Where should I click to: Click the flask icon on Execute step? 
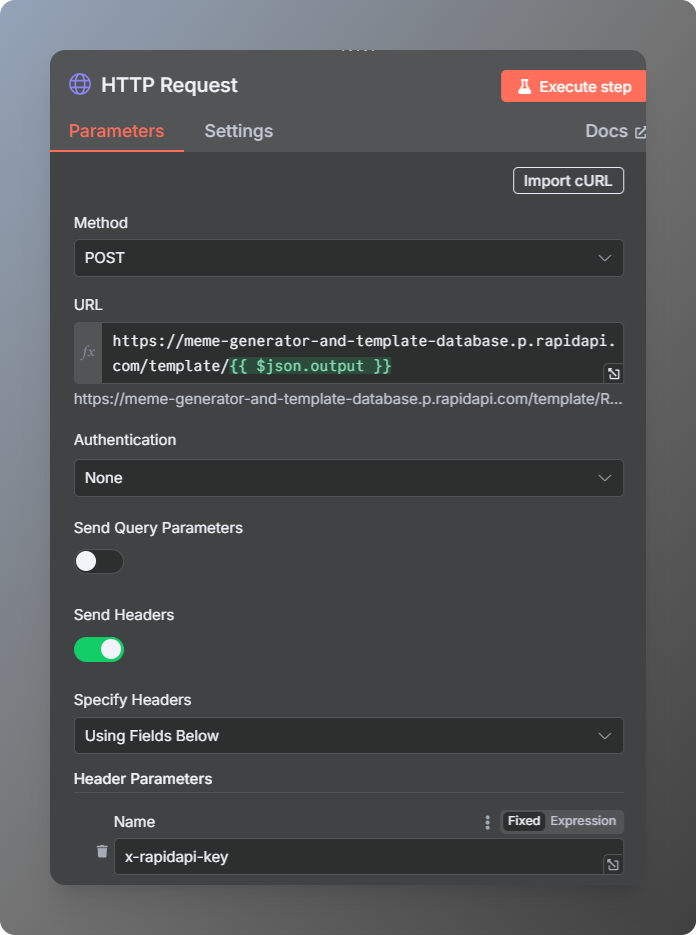(524, 86)
